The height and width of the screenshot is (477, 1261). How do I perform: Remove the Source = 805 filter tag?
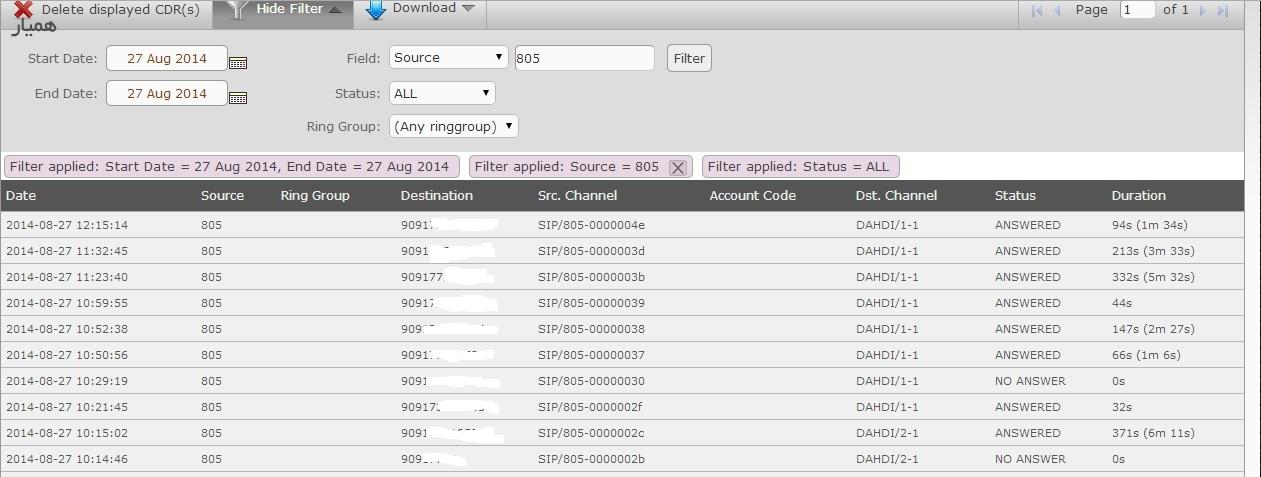coord(677,168)
